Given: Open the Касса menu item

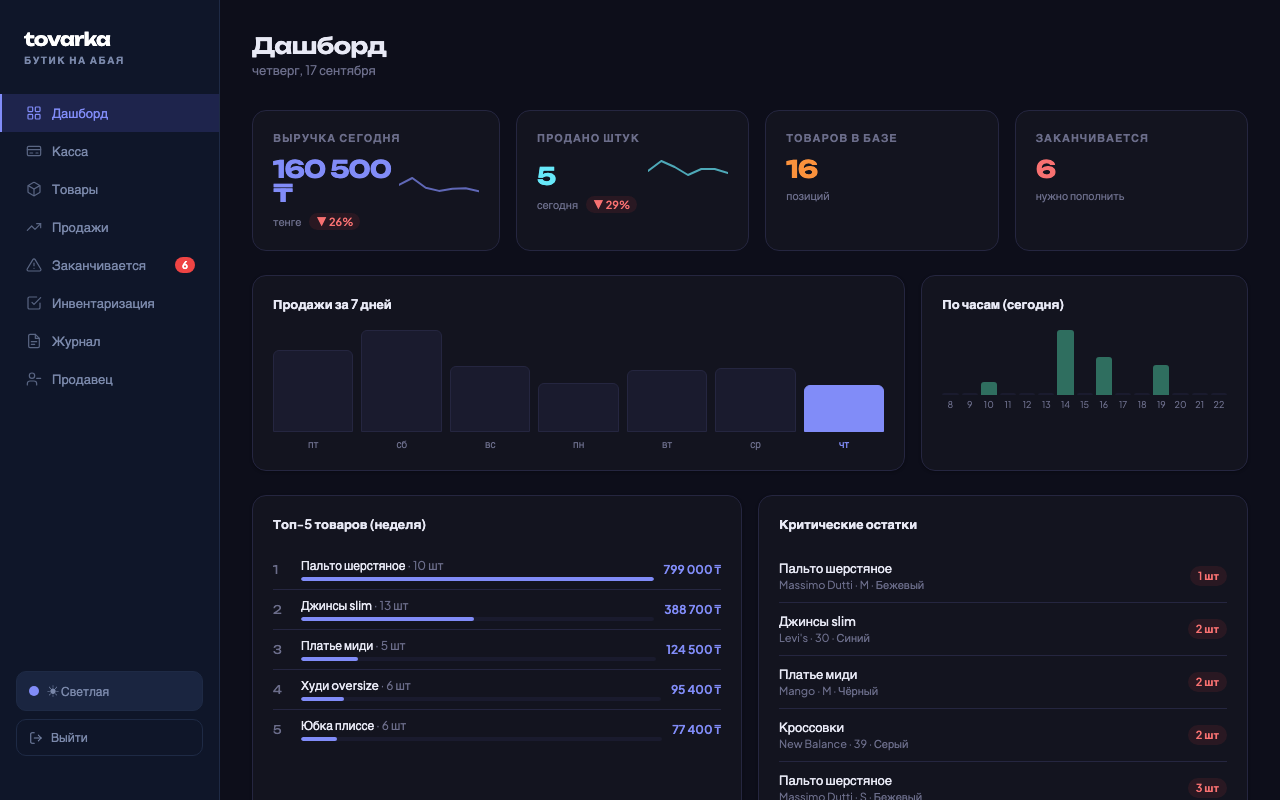Looking at the screenshot, I should pos(110,151).
